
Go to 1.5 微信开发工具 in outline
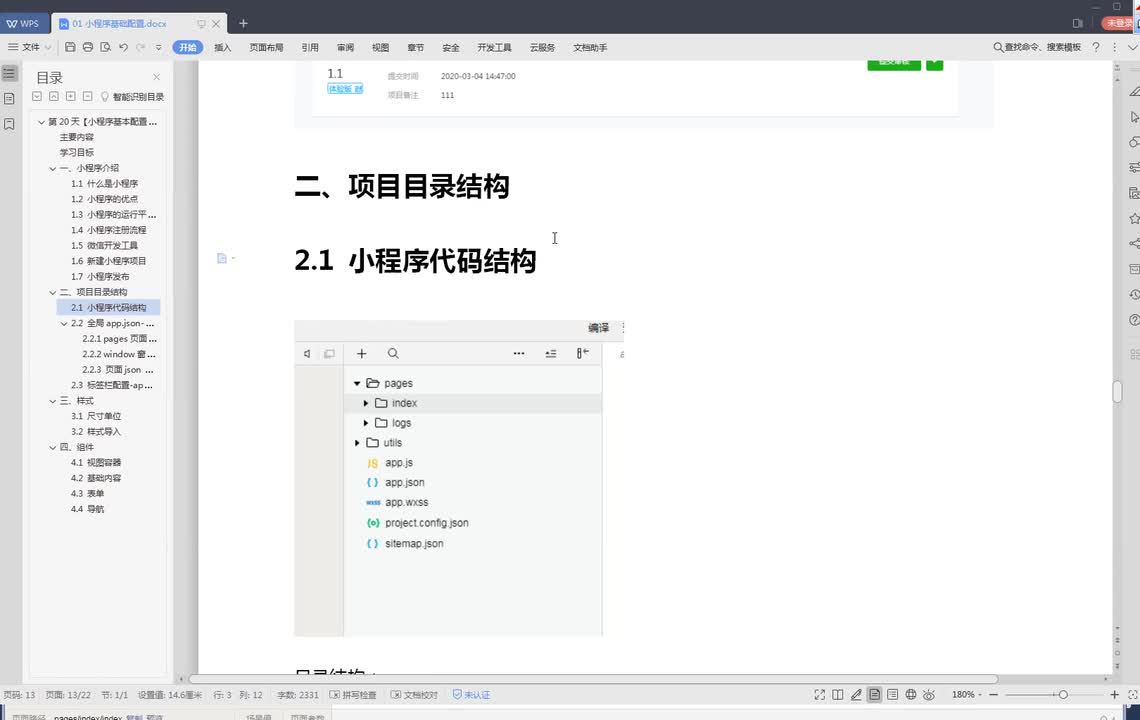(x=105, y=246)
